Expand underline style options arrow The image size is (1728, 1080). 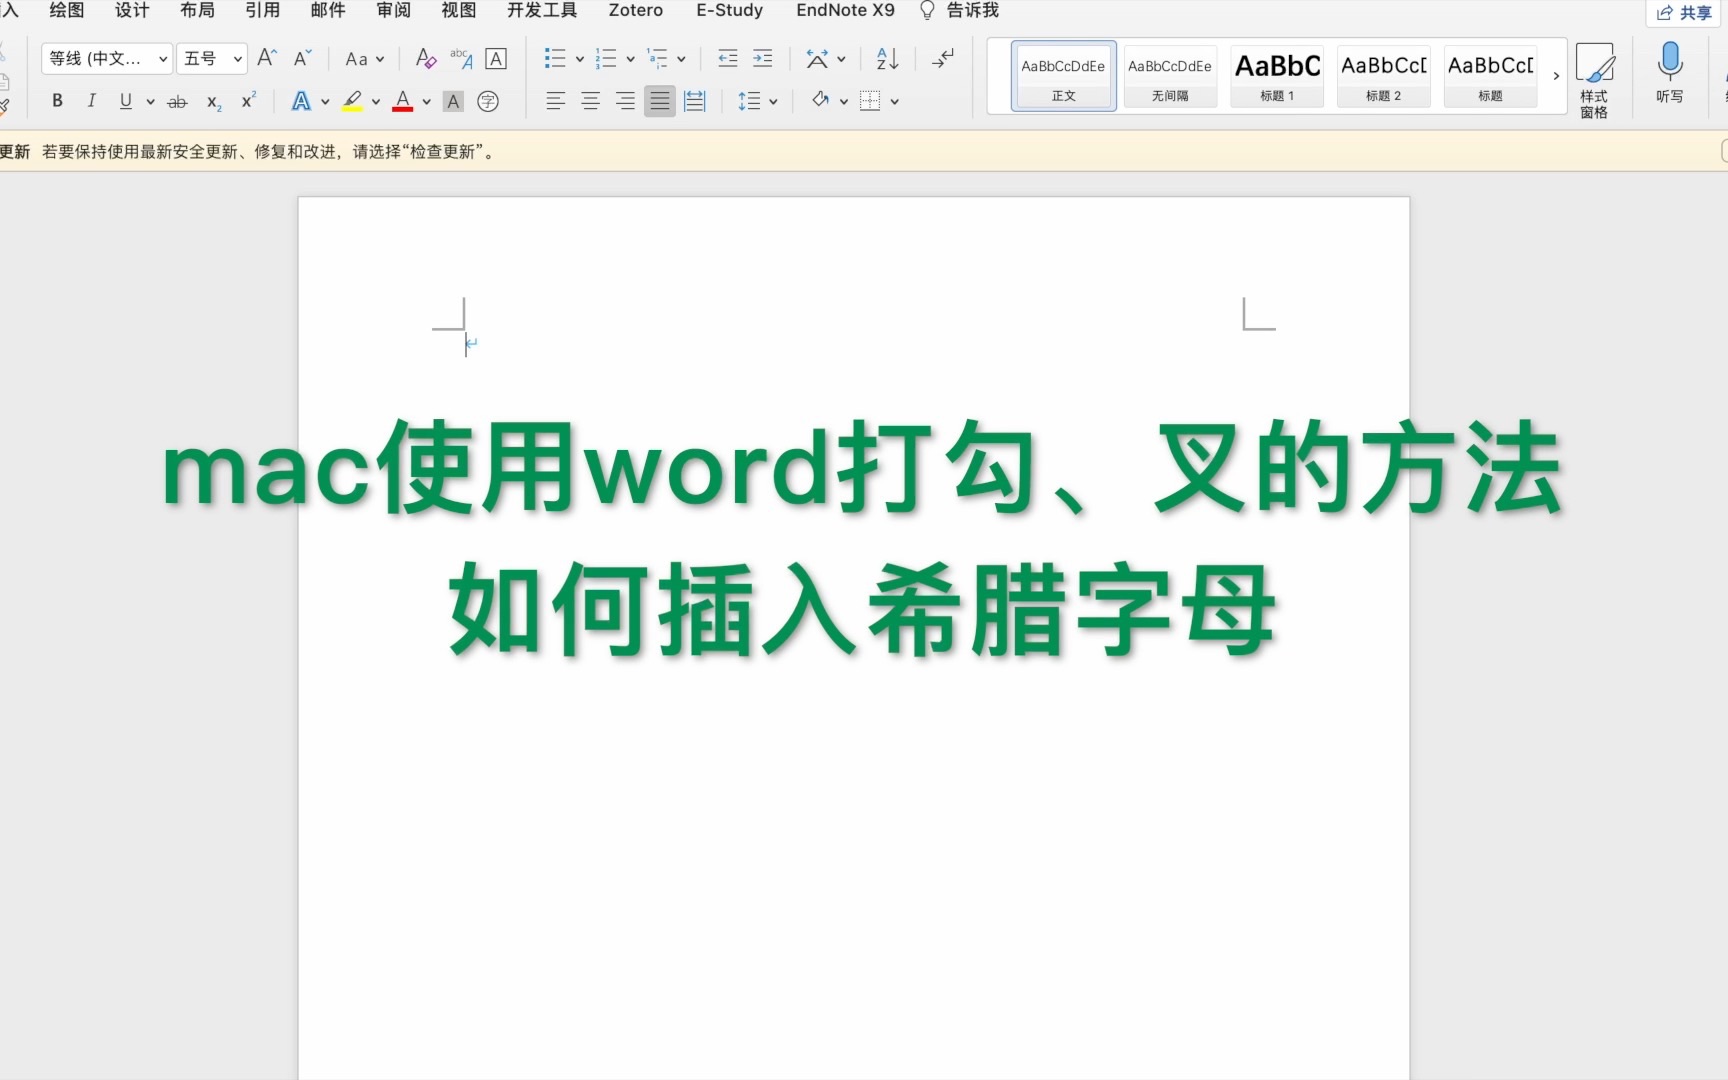[150, 102]
